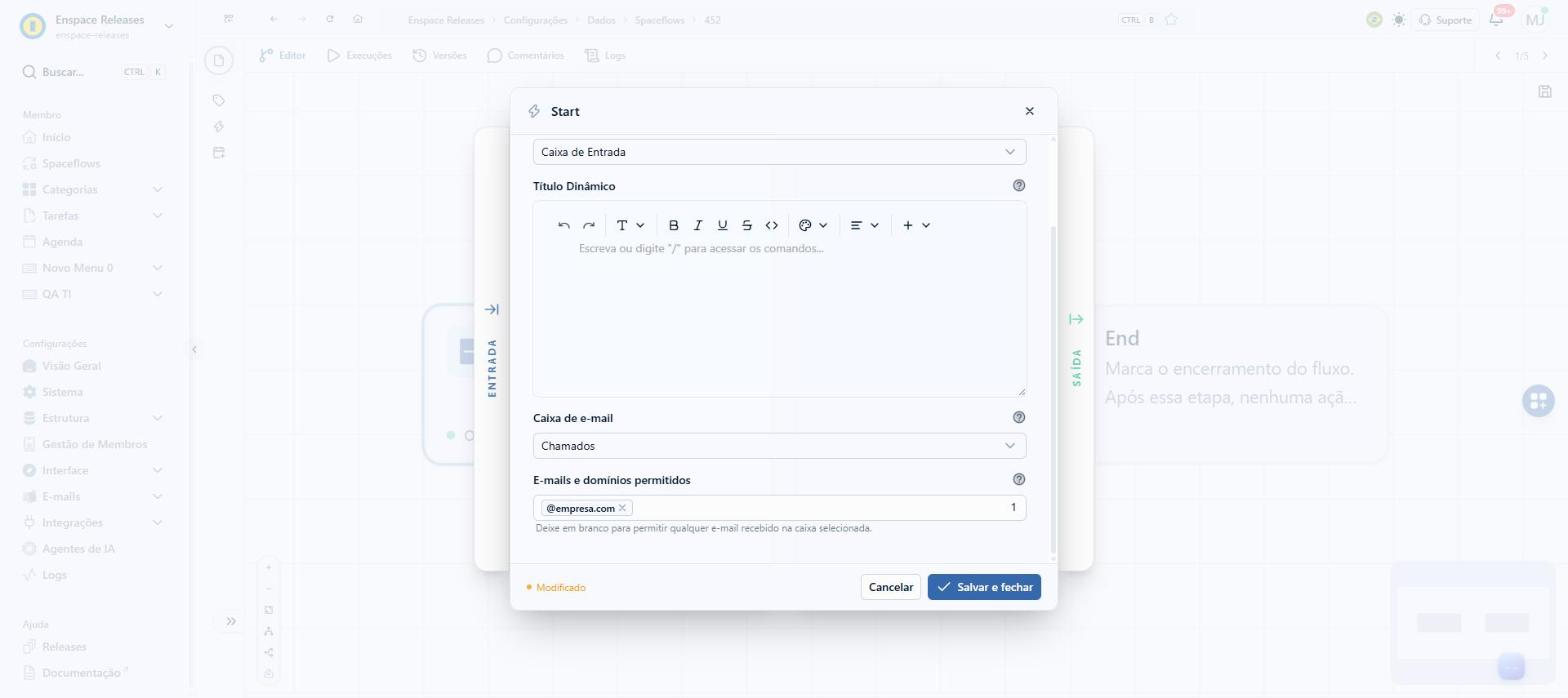This screenshot has height=698, width=1568.
Task: Open the MJ user avatar menu
Action: coord(1535,19)
